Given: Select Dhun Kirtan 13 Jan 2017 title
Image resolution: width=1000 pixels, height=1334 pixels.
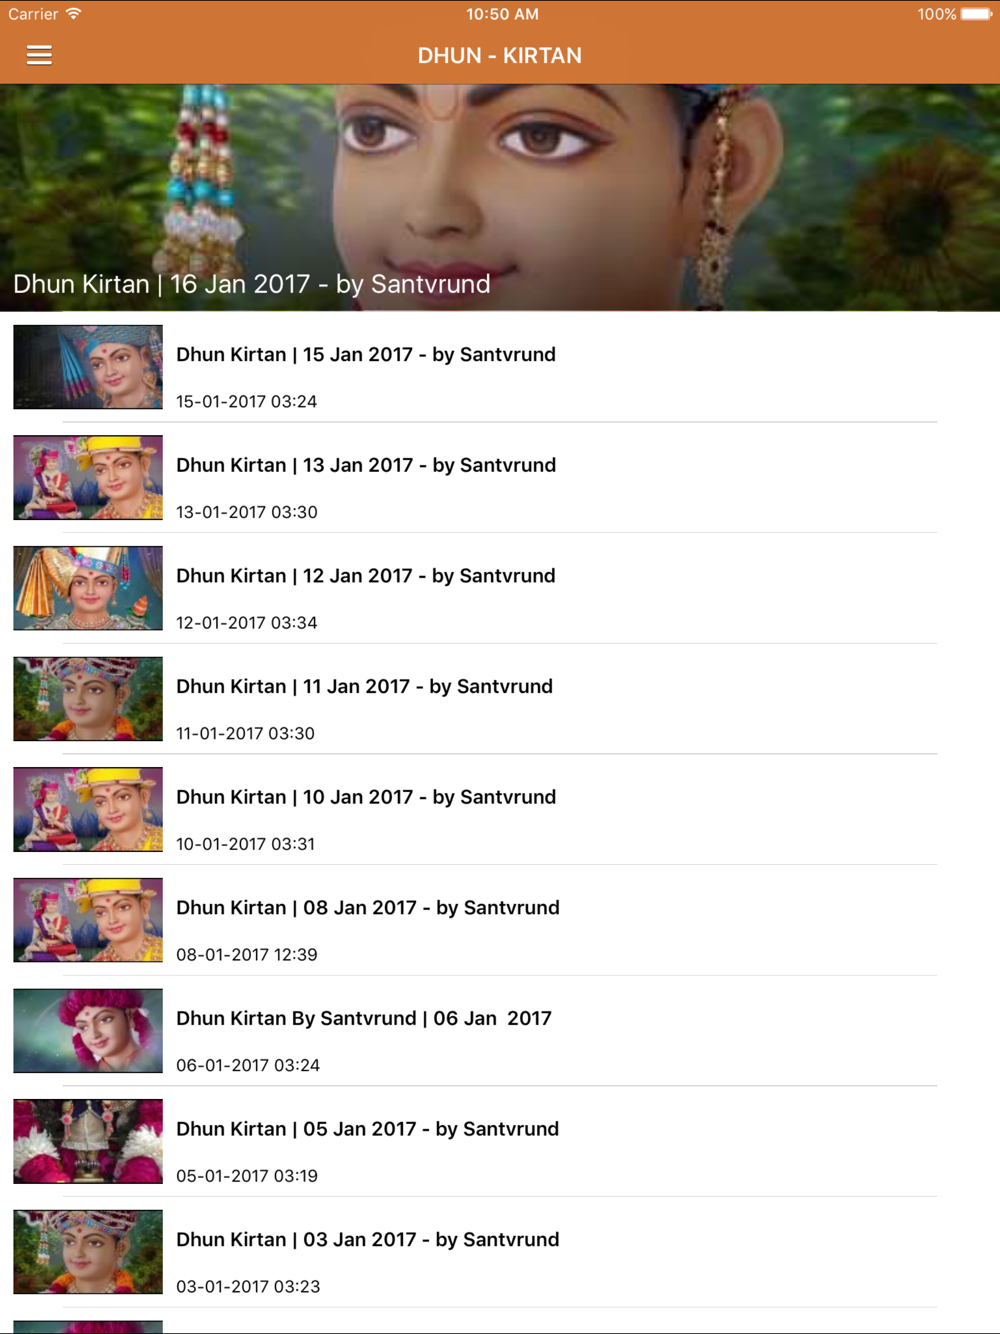Looking at the screenshot, I should [x=366, y=465].
